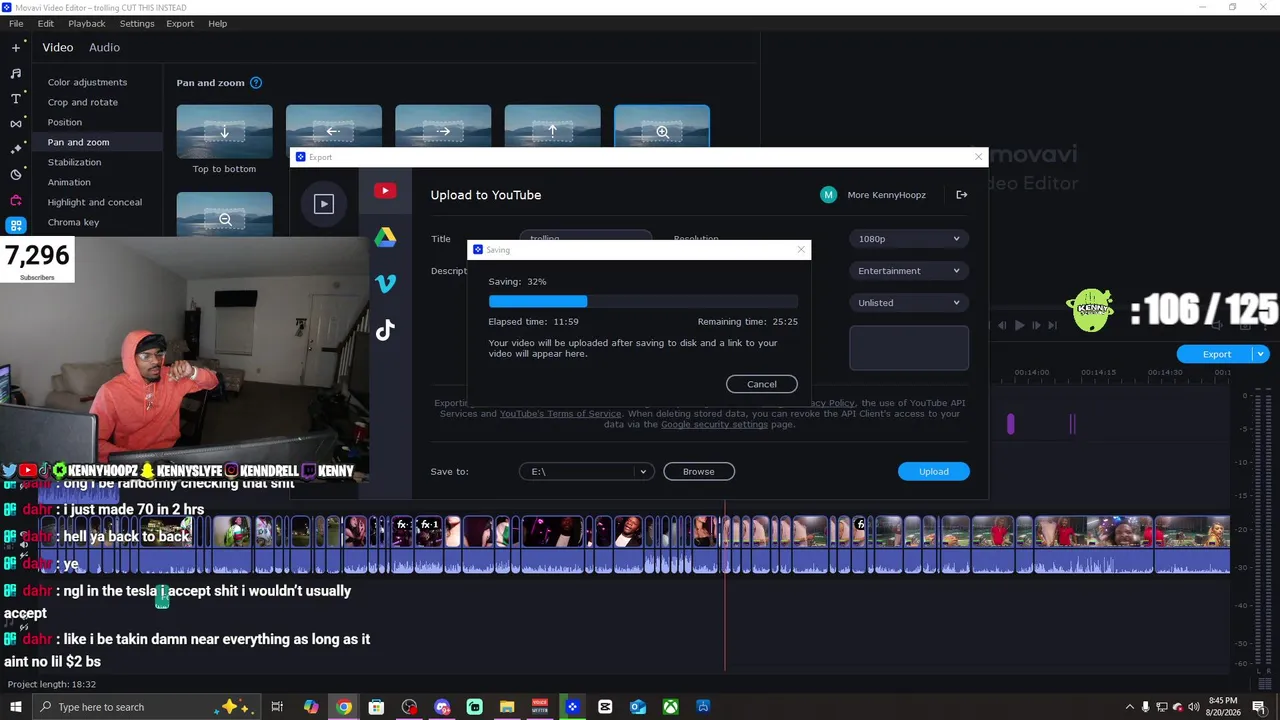Select the zoom-out magnifier pan preset thumbnail
The image size is (1280, 720).
[x=225, y=214]
